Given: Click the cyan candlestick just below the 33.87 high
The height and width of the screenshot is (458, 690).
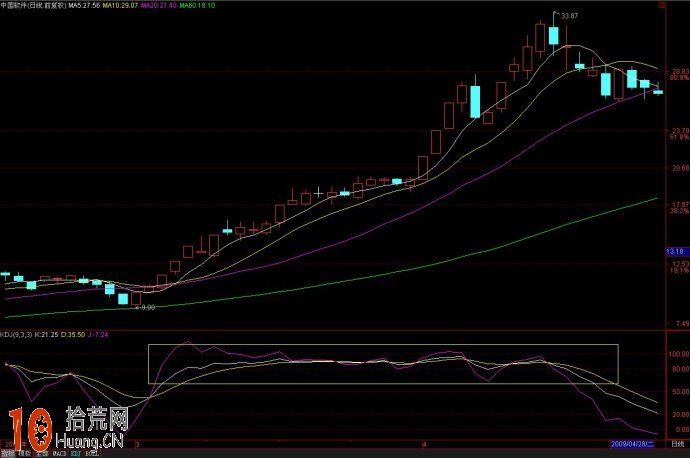Looking at the screenshot, I should point(554,35).
